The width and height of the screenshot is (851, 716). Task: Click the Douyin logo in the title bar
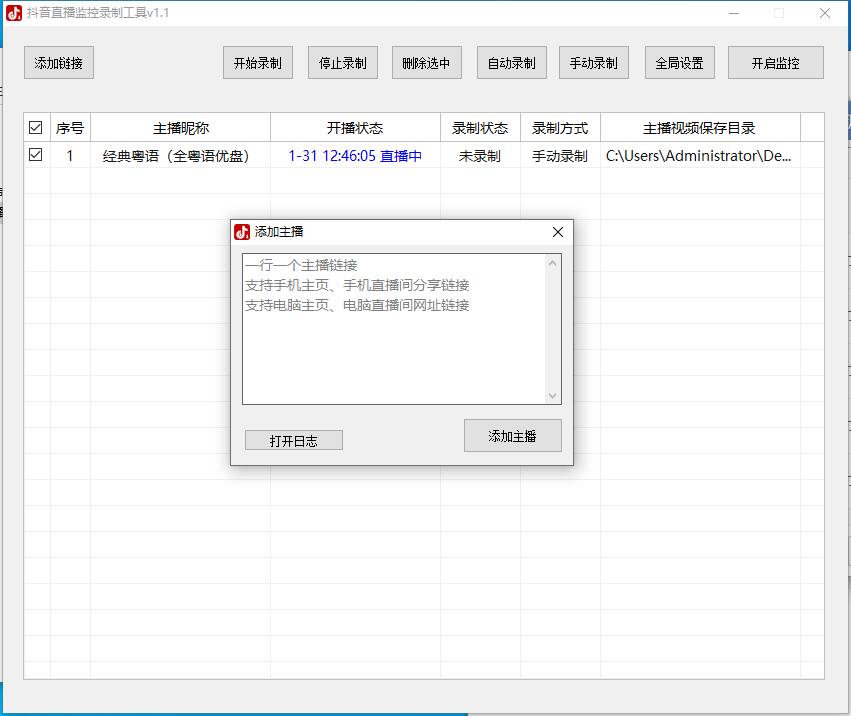(x=14, y=13)
